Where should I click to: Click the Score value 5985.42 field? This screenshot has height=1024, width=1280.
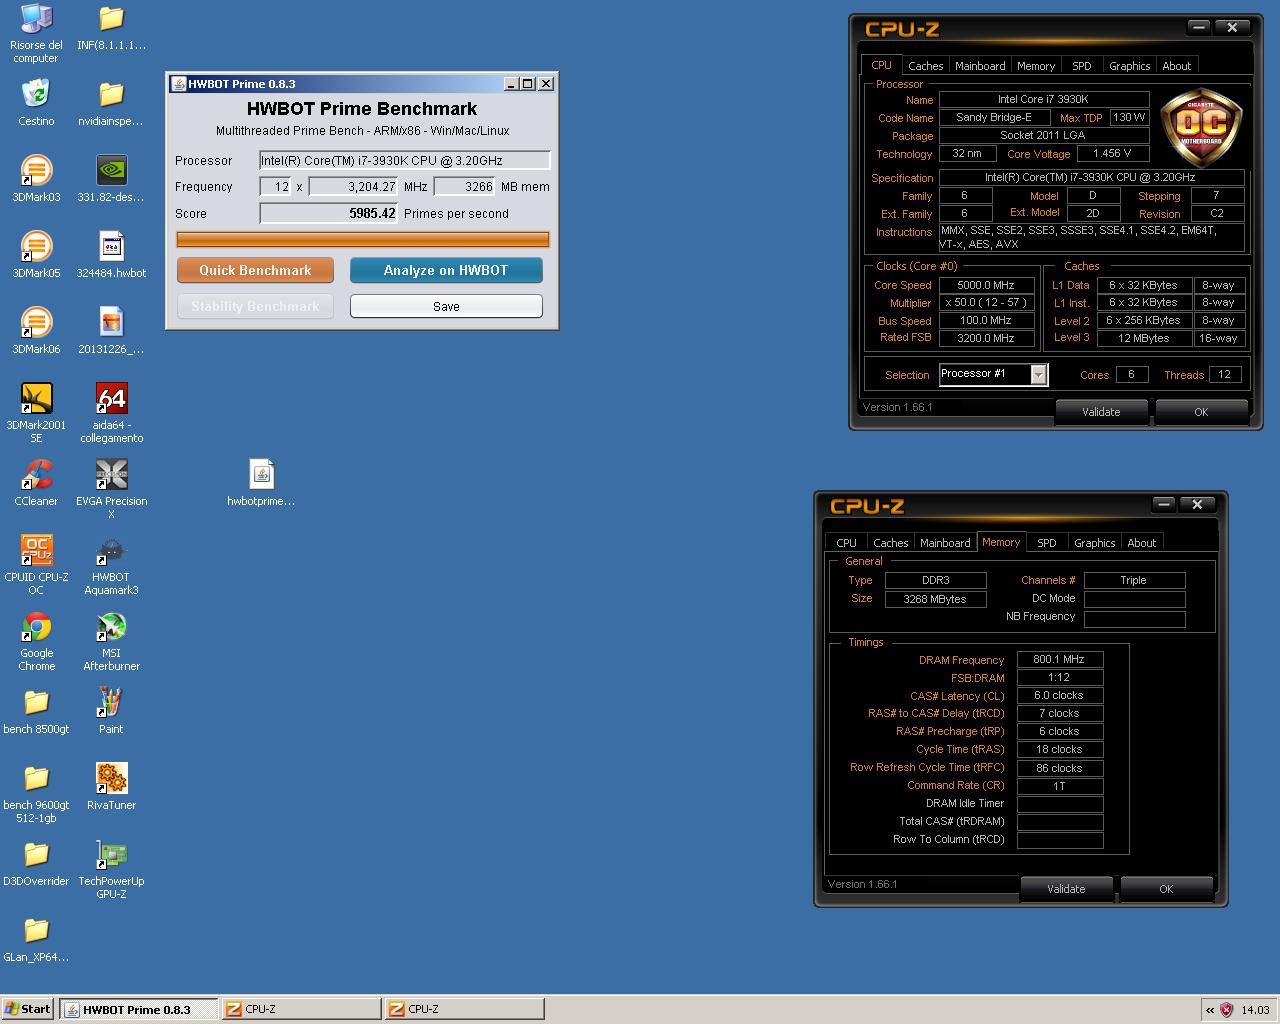coord(329,213)
